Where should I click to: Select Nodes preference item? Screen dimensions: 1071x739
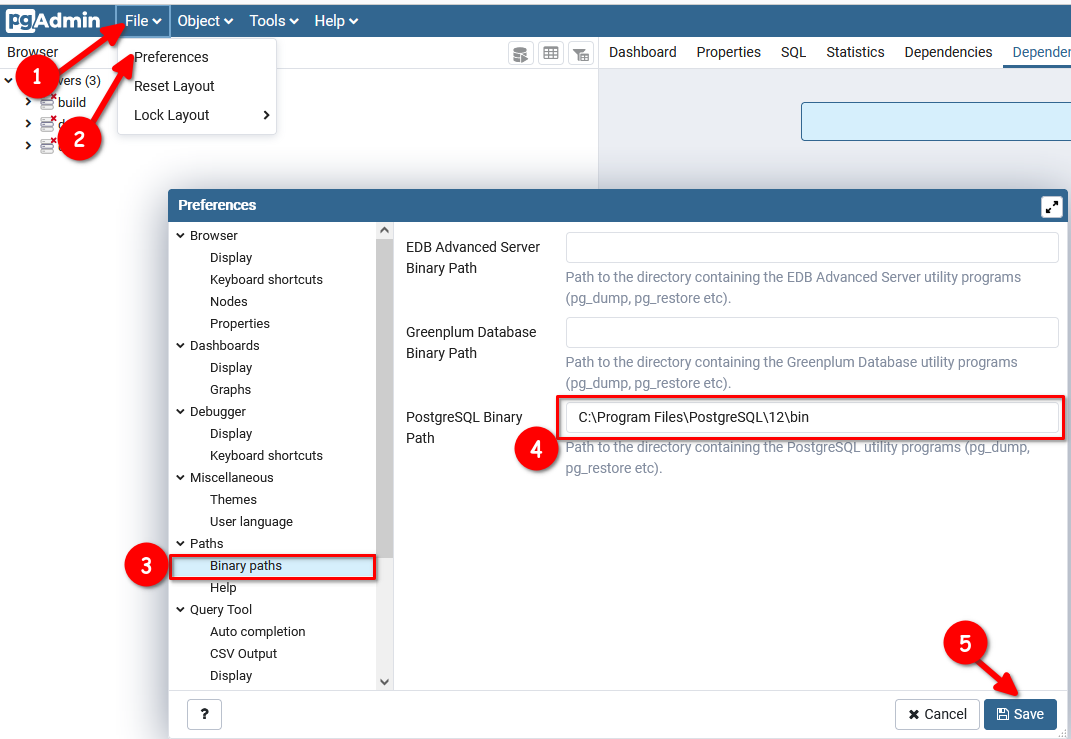point(229,301)
